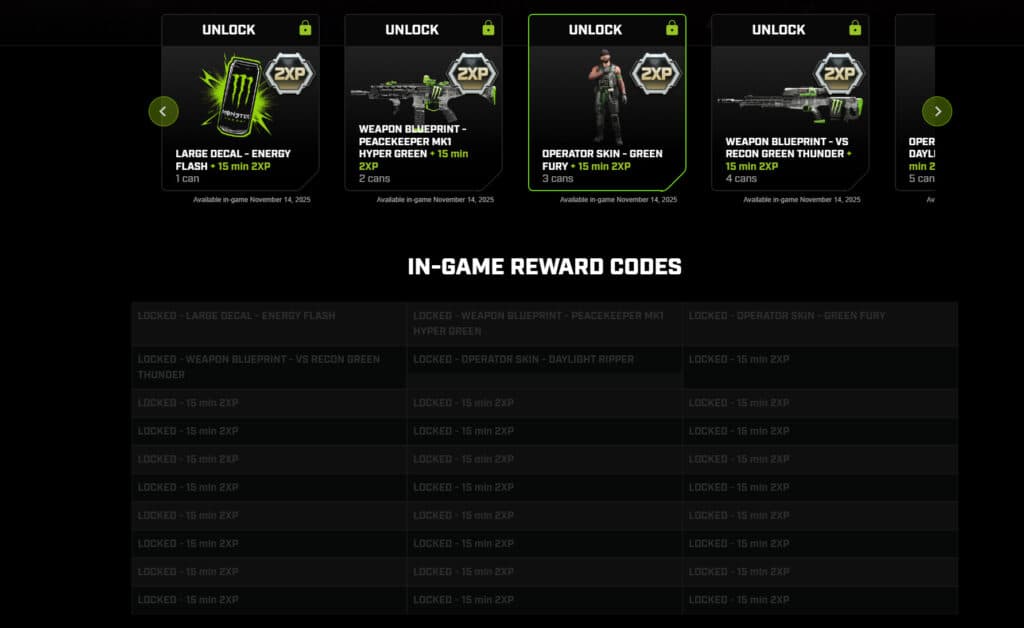Click the Monster can decal image
This screenshot has width=1024, height=628.
[x=236, y=97]
